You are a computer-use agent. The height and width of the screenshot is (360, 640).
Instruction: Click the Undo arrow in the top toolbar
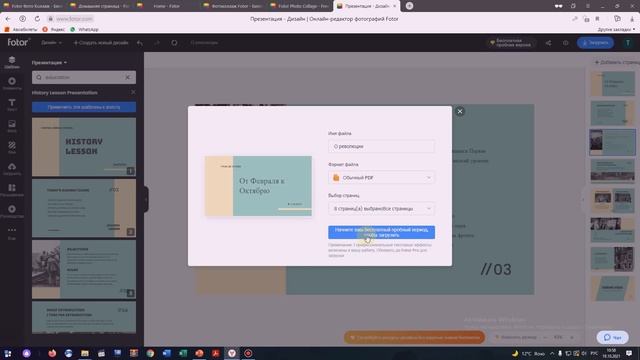140,42
